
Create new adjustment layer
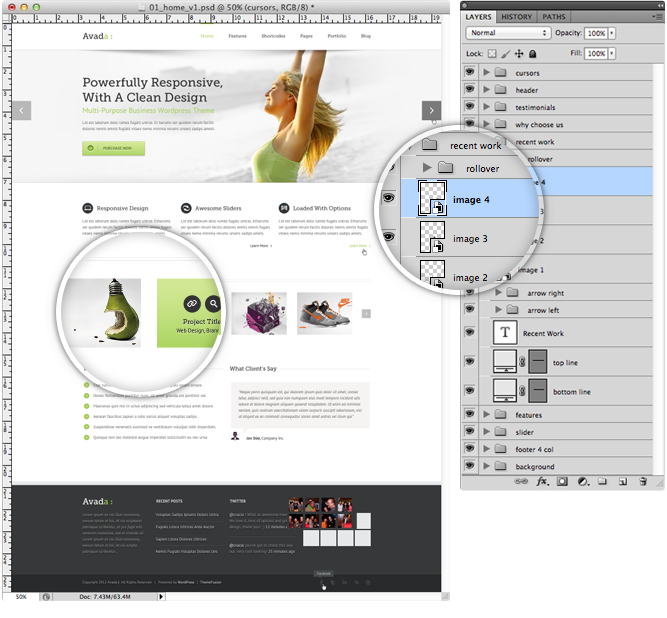(x=582, y=482)
